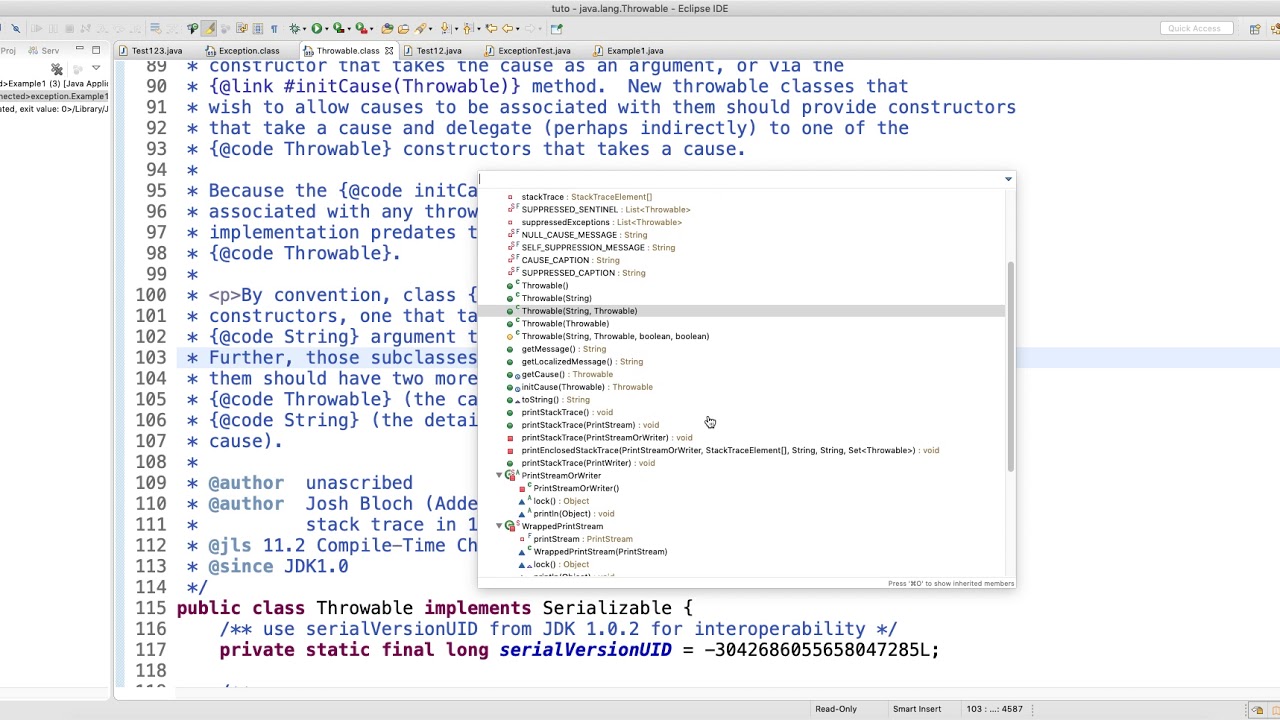Viewport: 1280px width, 720px height.
Task: Open the Serv tab in left panel
Action: [x=43, y=51]
